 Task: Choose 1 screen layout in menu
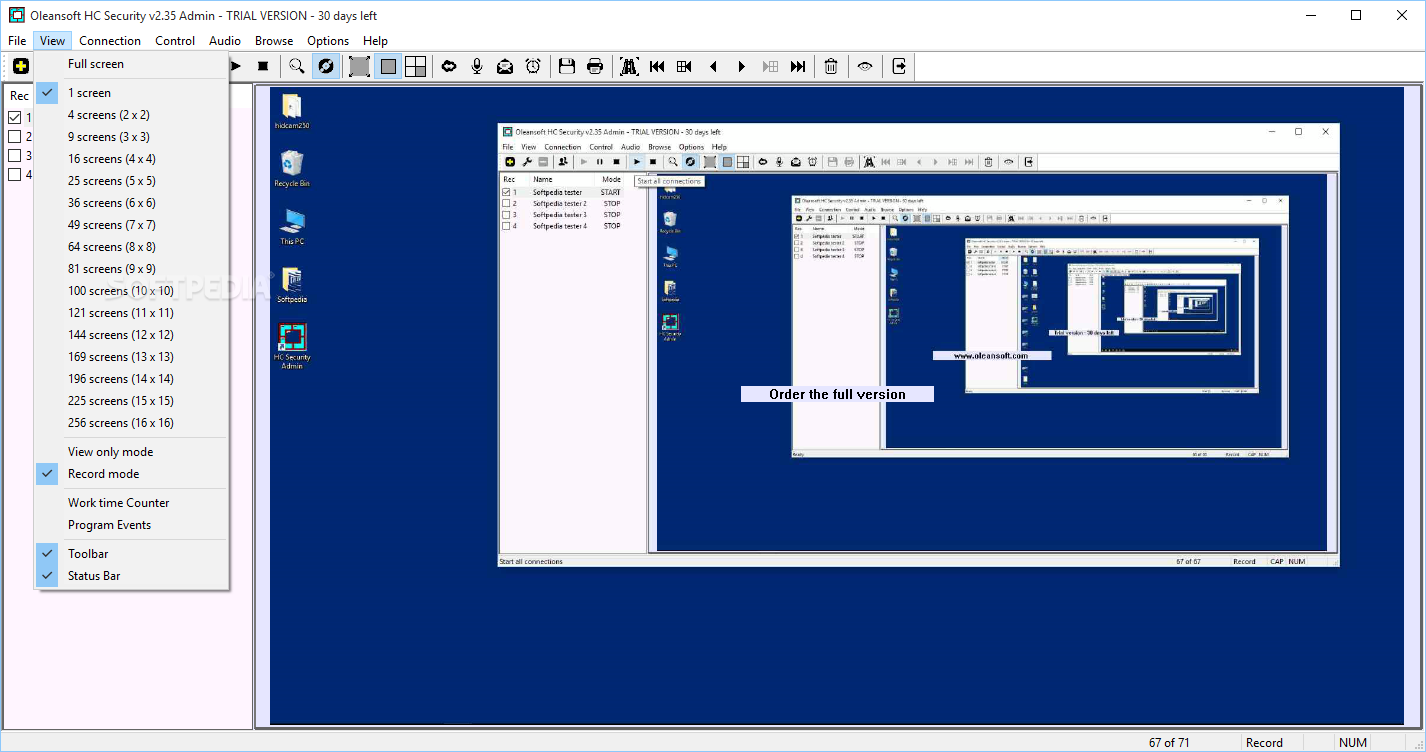[x=132, y=93]
